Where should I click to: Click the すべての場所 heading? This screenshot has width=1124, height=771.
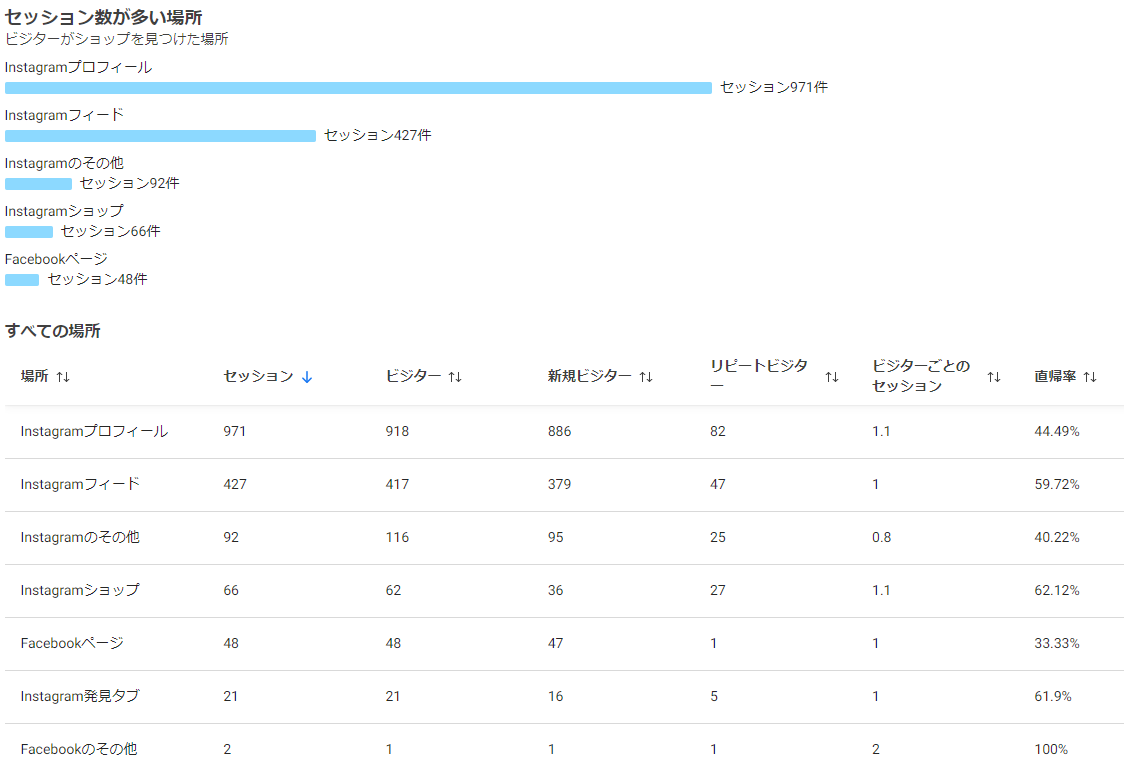pyautogui.click(x=52, y=331)
